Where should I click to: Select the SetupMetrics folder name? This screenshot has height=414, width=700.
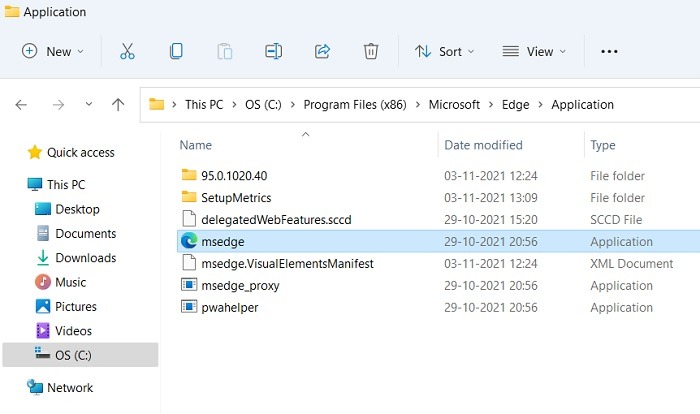click(236, 198)
